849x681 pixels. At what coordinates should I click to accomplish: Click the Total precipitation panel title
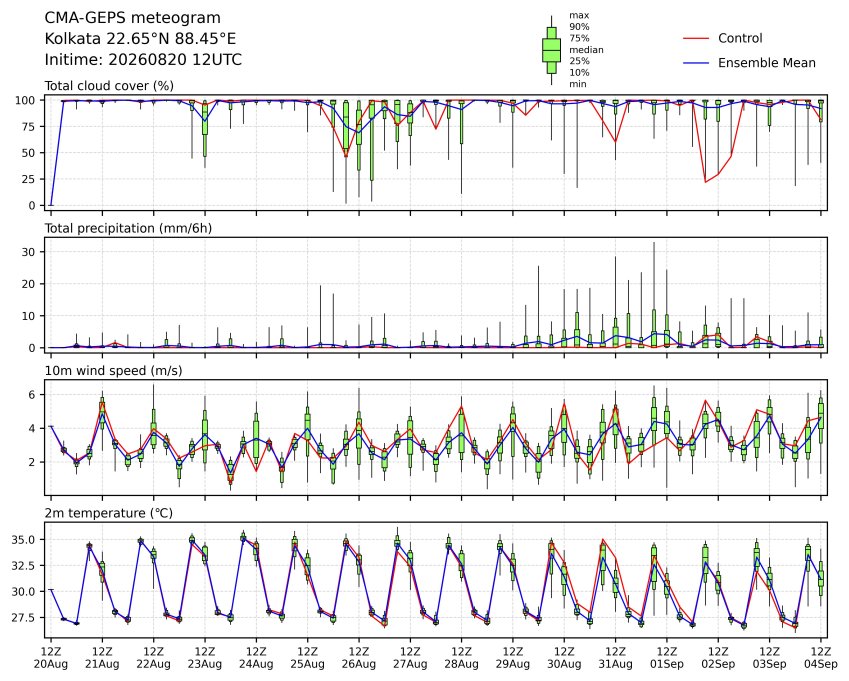[128, 228]
